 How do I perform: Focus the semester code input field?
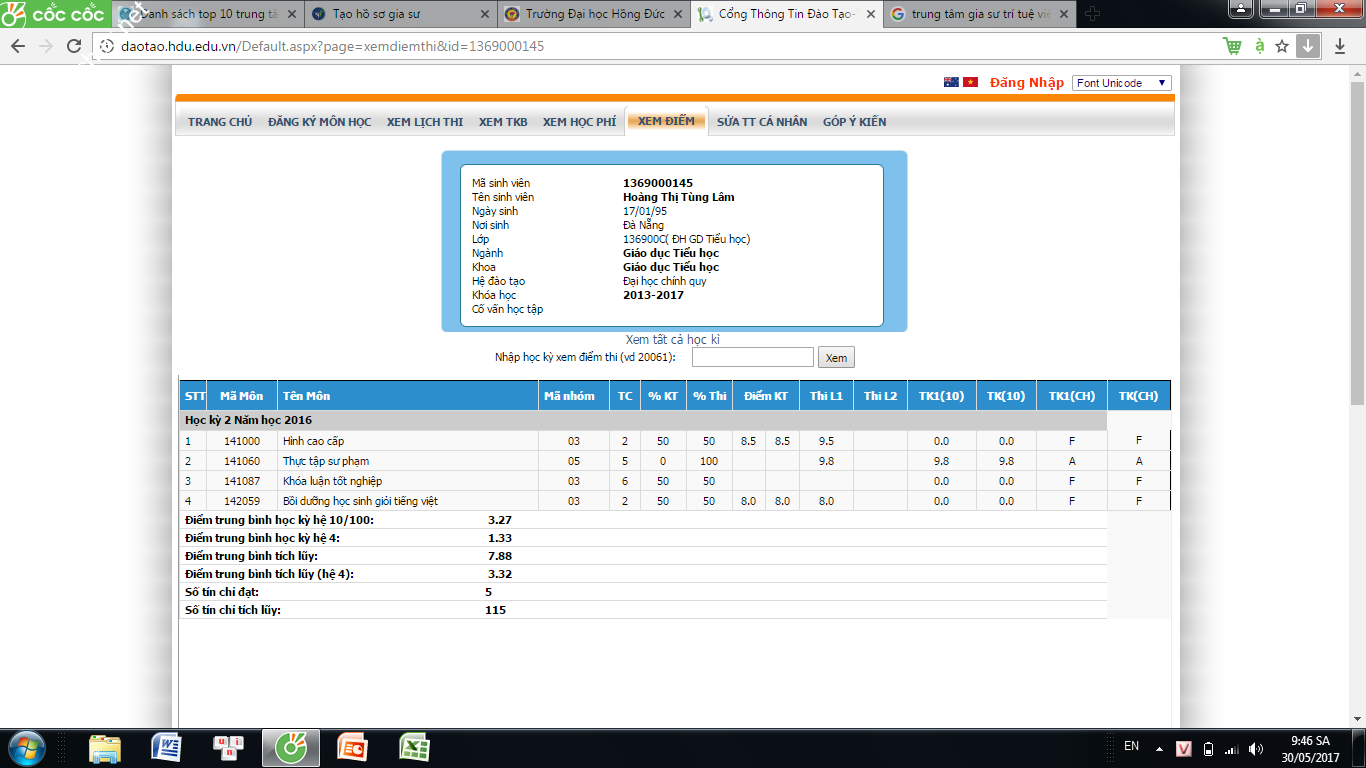pos(752,358)
